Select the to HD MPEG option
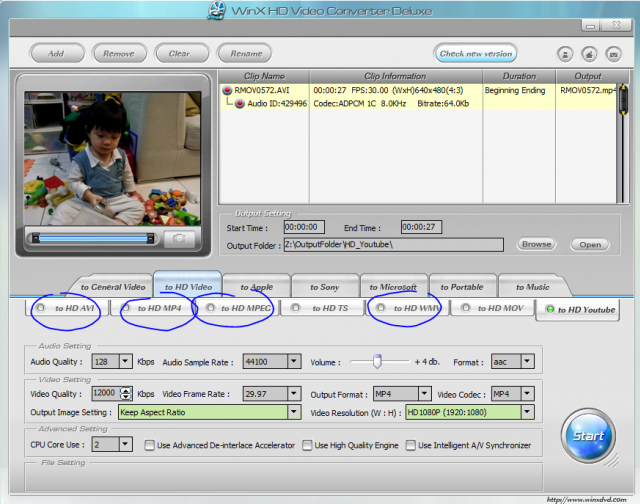 click(237, 308)
